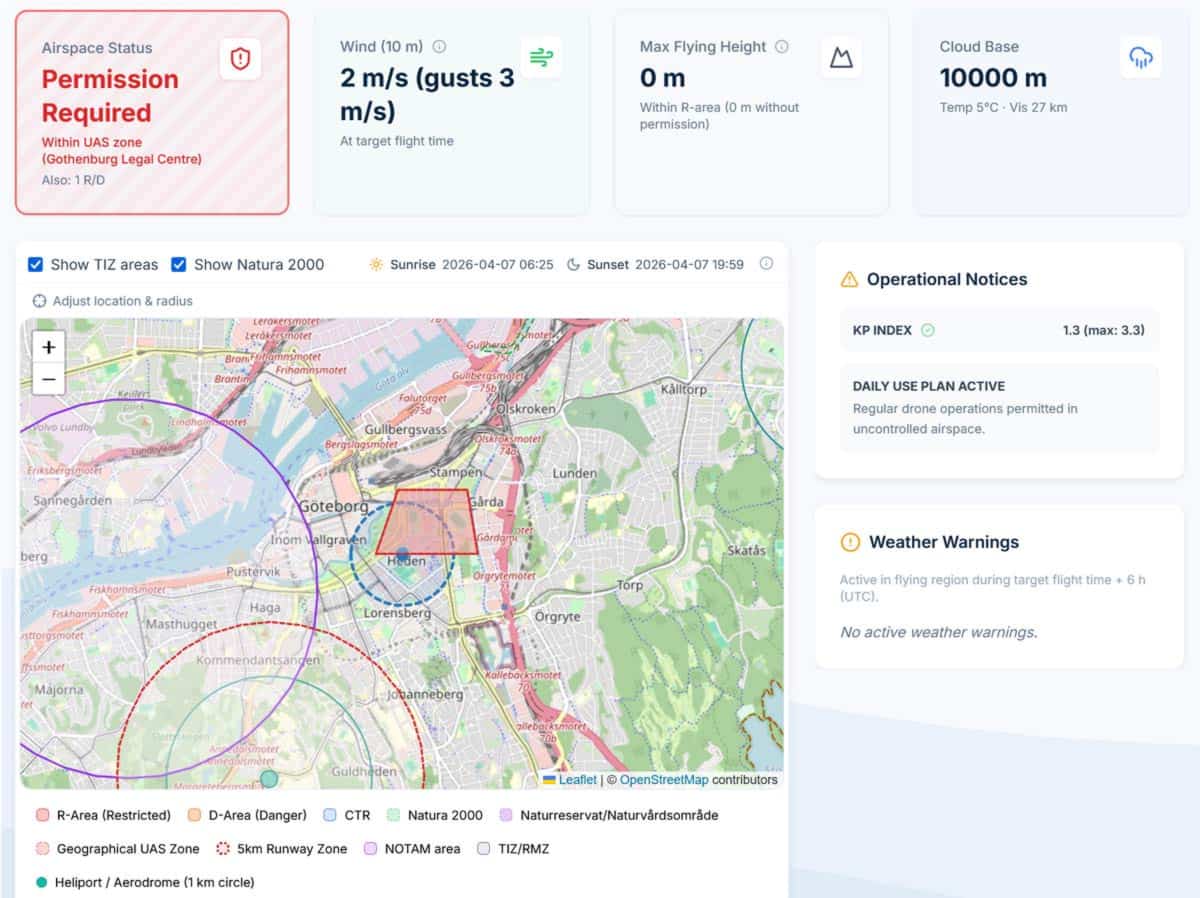Click the rain cloud icon in Cloud Base card
This screenshot has width=1200, height=898.
(1141, 57)
